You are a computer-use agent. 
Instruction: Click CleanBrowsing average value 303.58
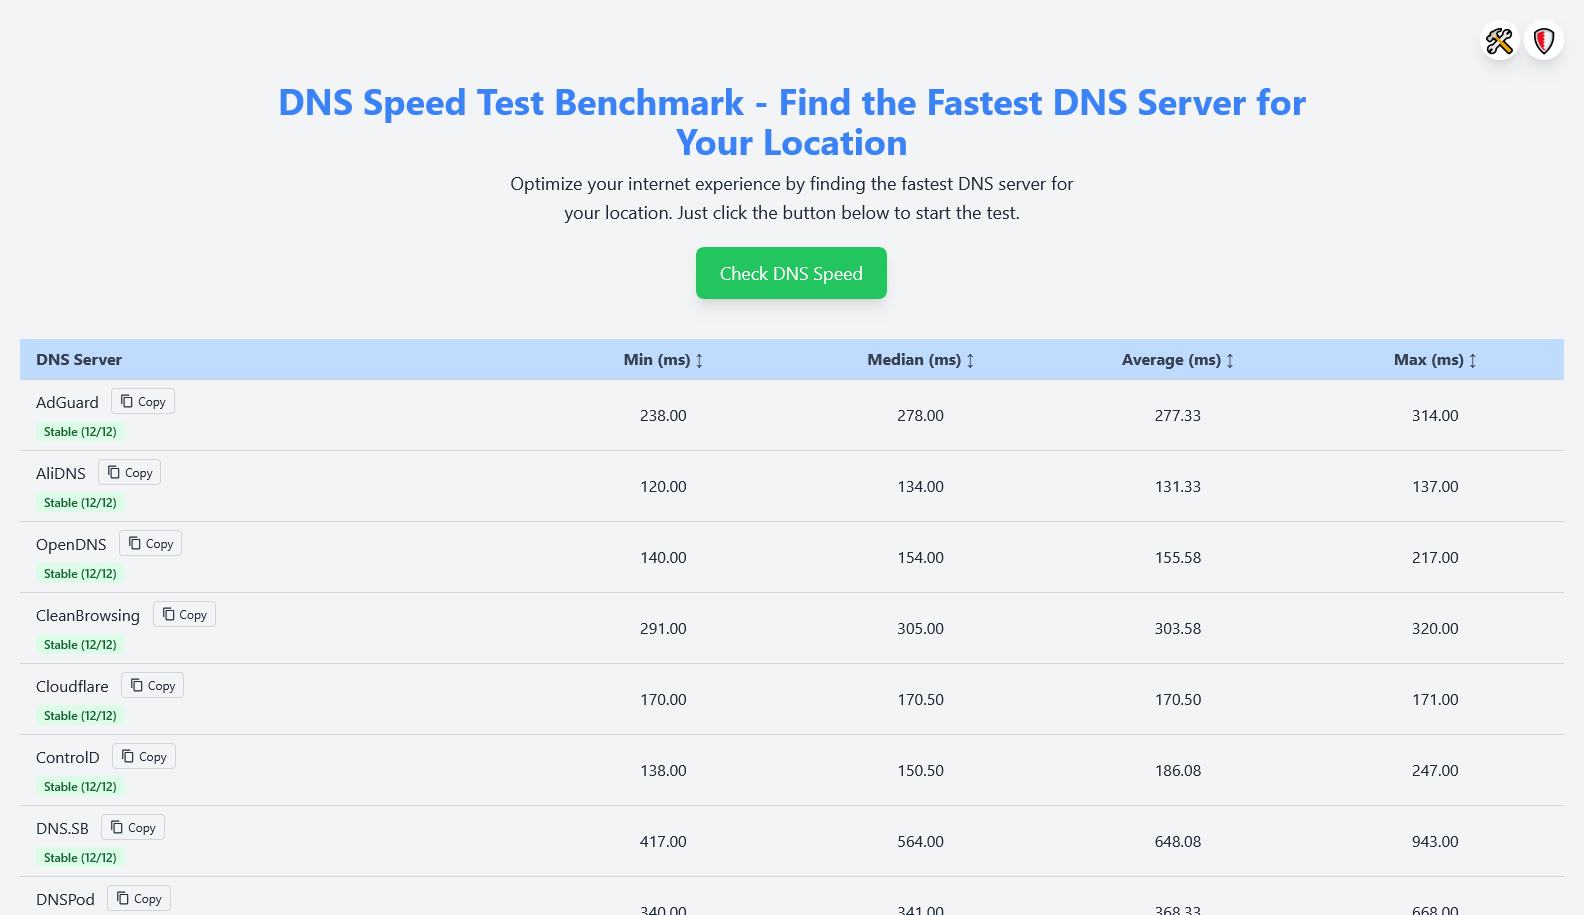click(x=1178, y=628)
